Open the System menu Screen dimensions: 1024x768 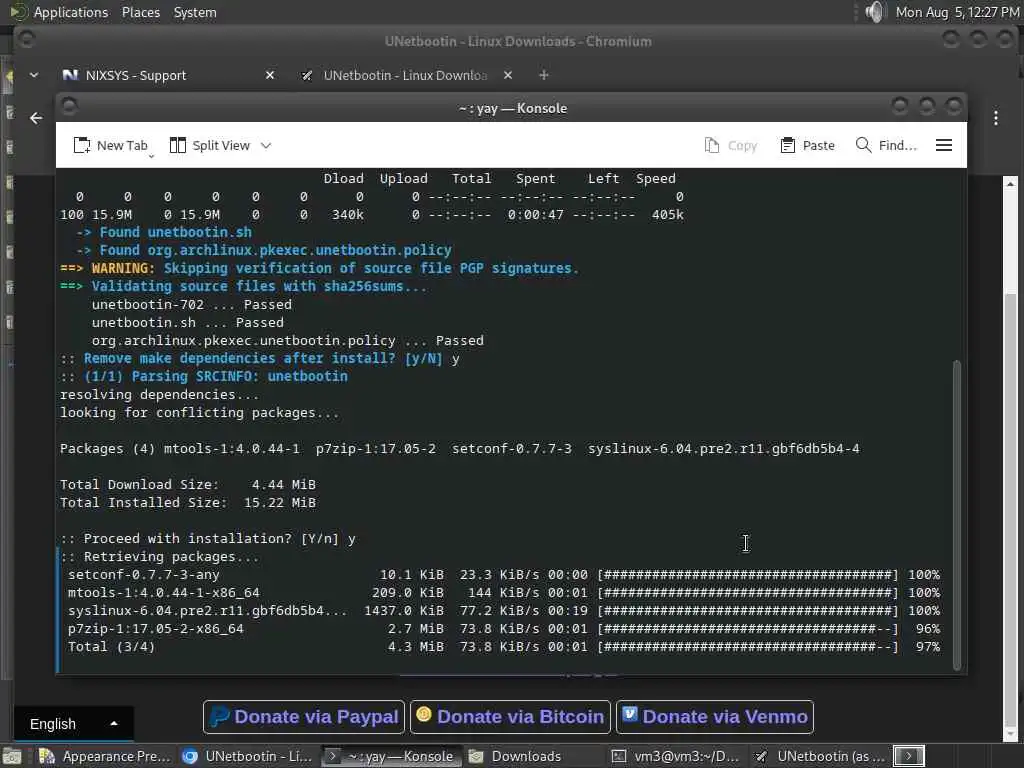tap(195, 12)
